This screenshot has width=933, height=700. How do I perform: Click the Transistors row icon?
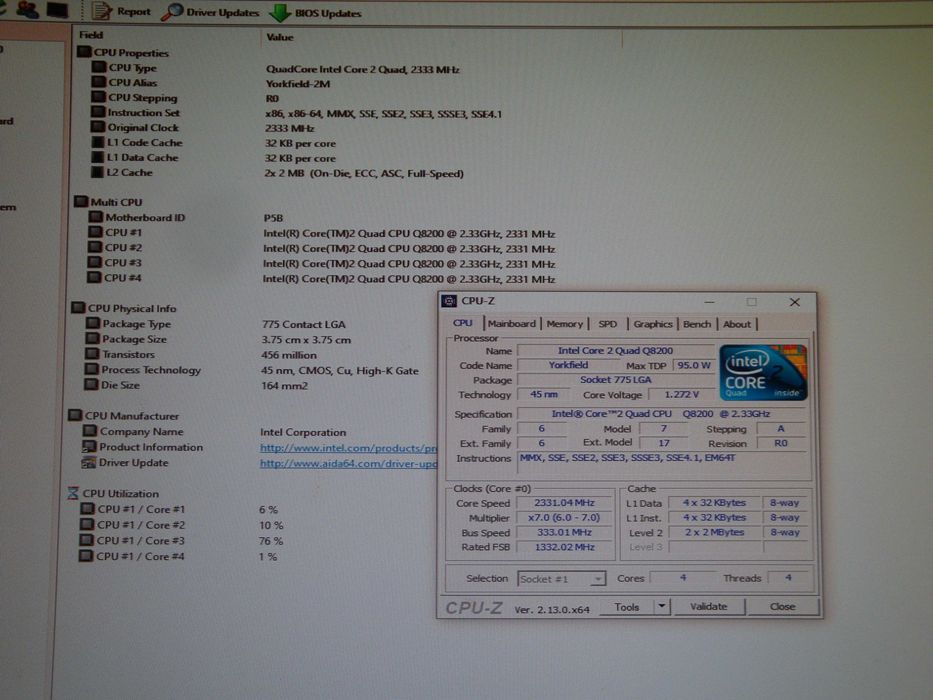[92, 354]
